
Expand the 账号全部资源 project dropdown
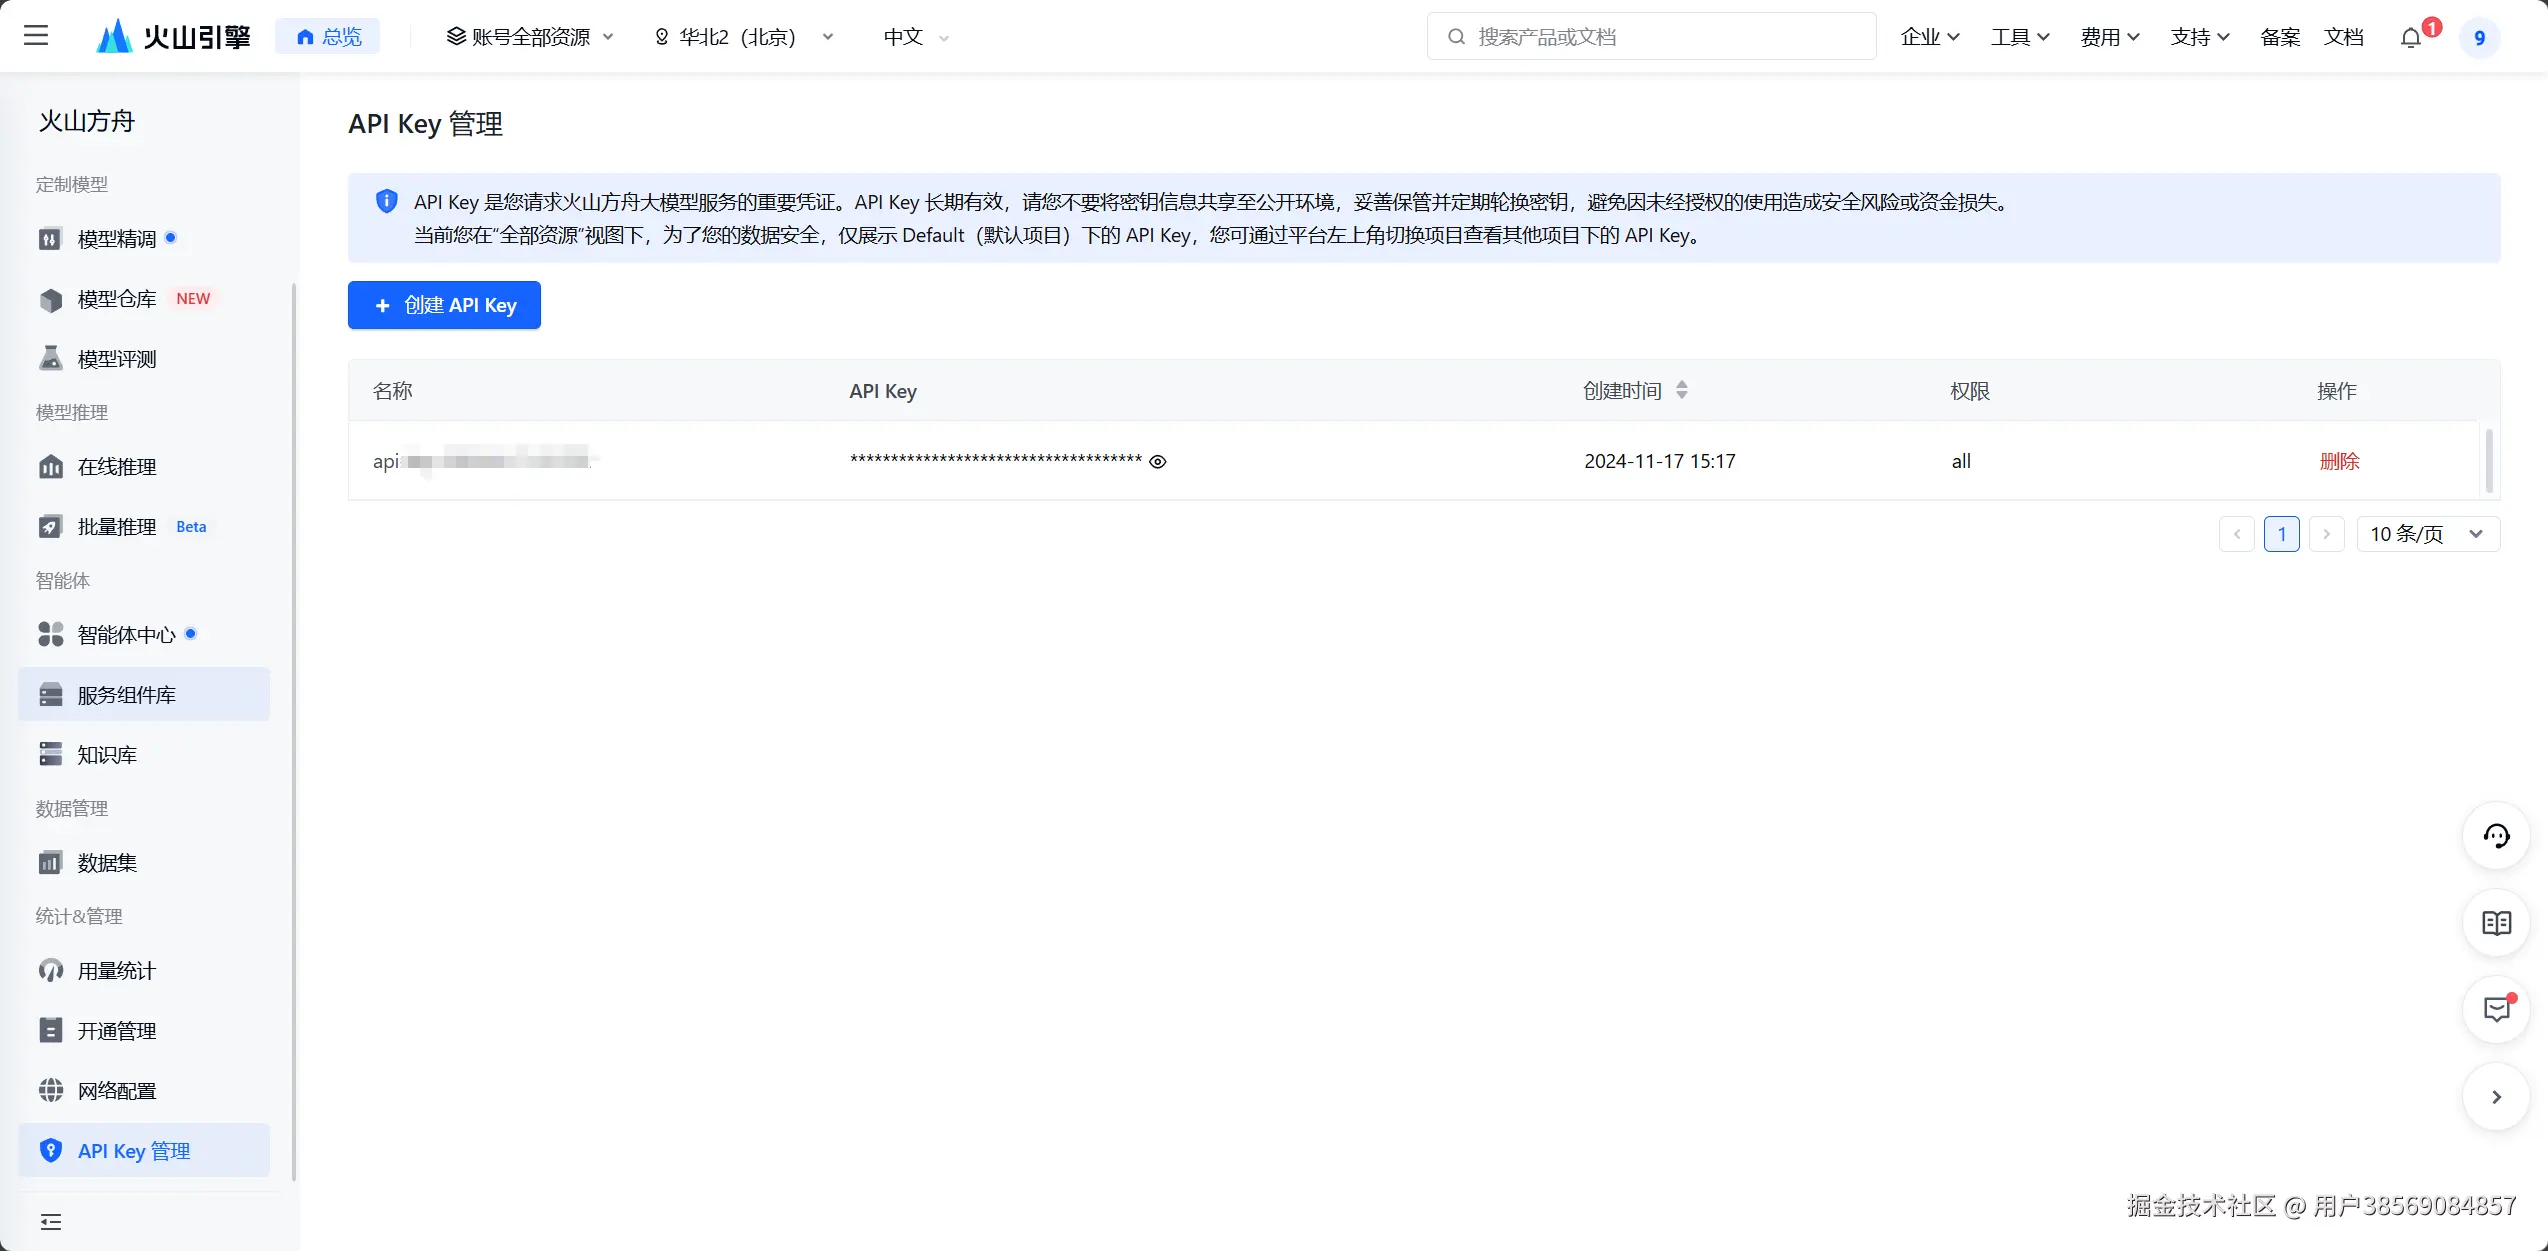530,37
